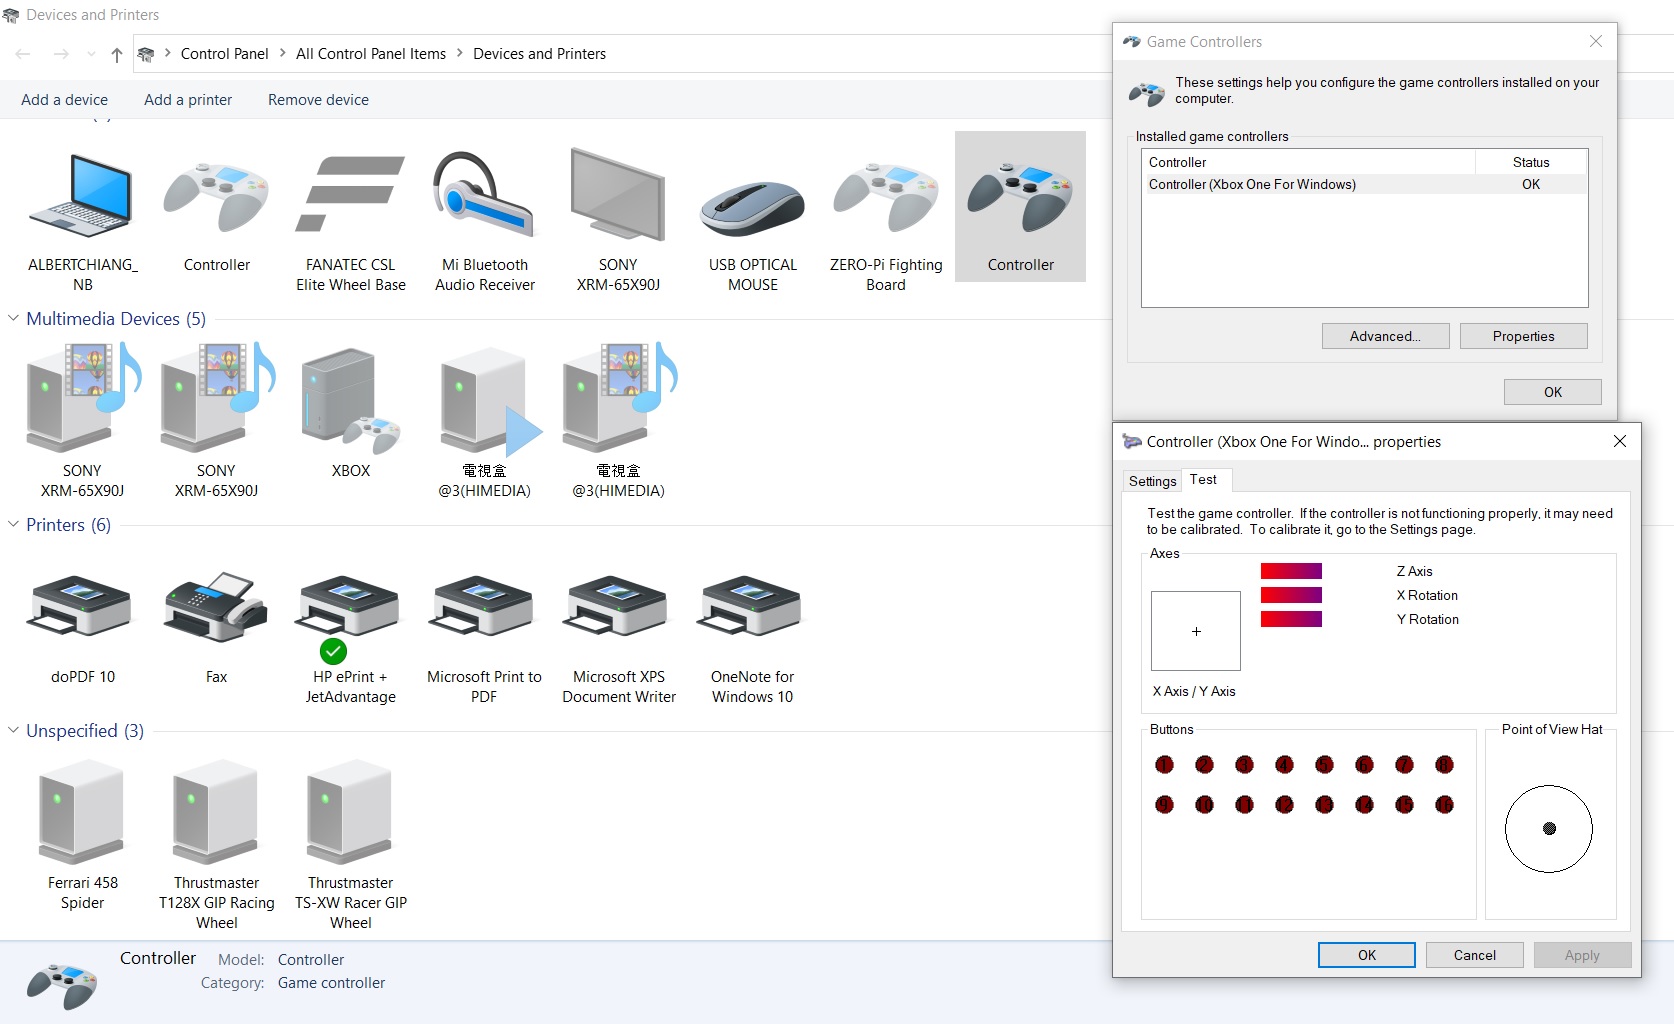Viewport: 1674px width, 1024px height.
Task: Click Add a device in the toolbar
Action: [x=64, y=100]
